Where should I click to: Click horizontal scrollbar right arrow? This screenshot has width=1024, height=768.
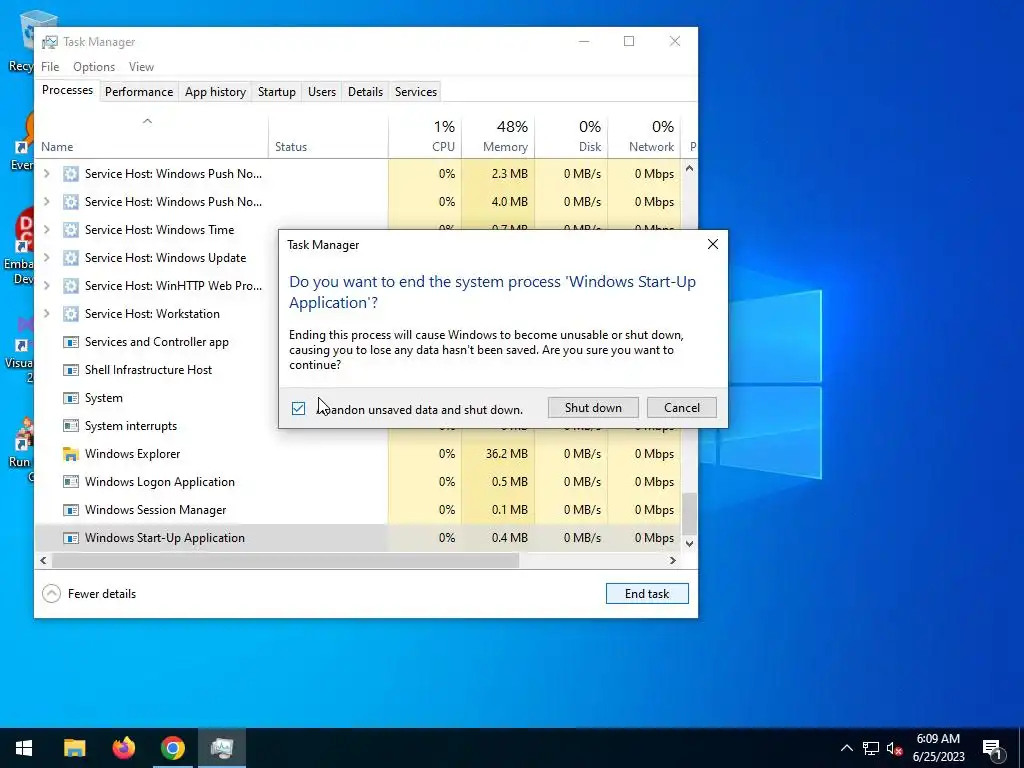point(673,560)
